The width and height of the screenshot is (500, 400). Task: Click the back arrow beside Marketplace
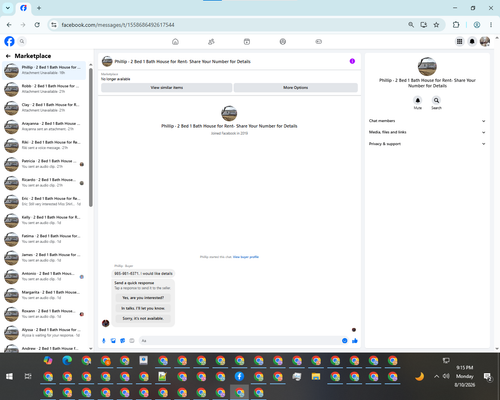[8, 56]
